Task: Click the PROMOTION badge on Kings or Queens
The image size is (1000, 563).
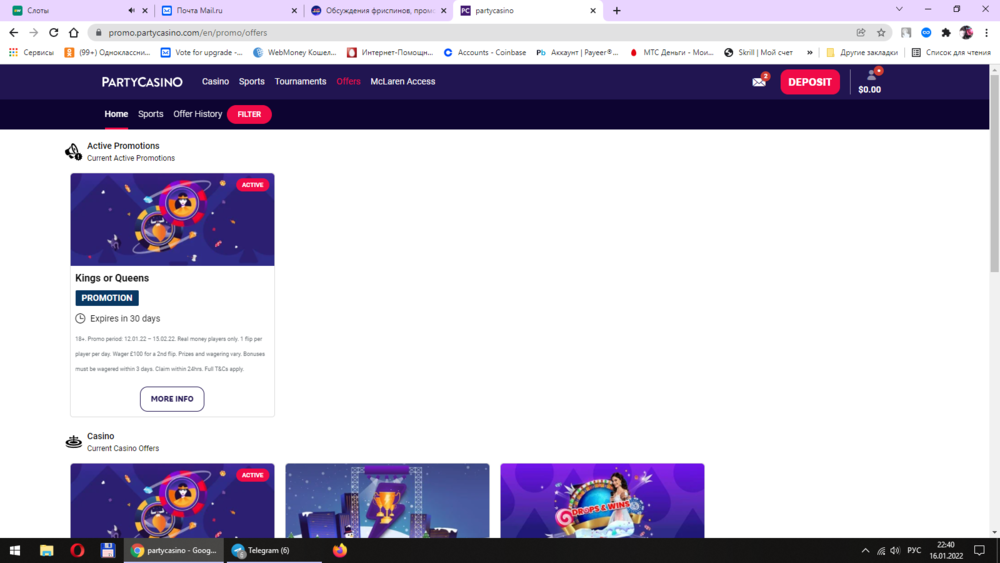Action: [x=107, y=298]
